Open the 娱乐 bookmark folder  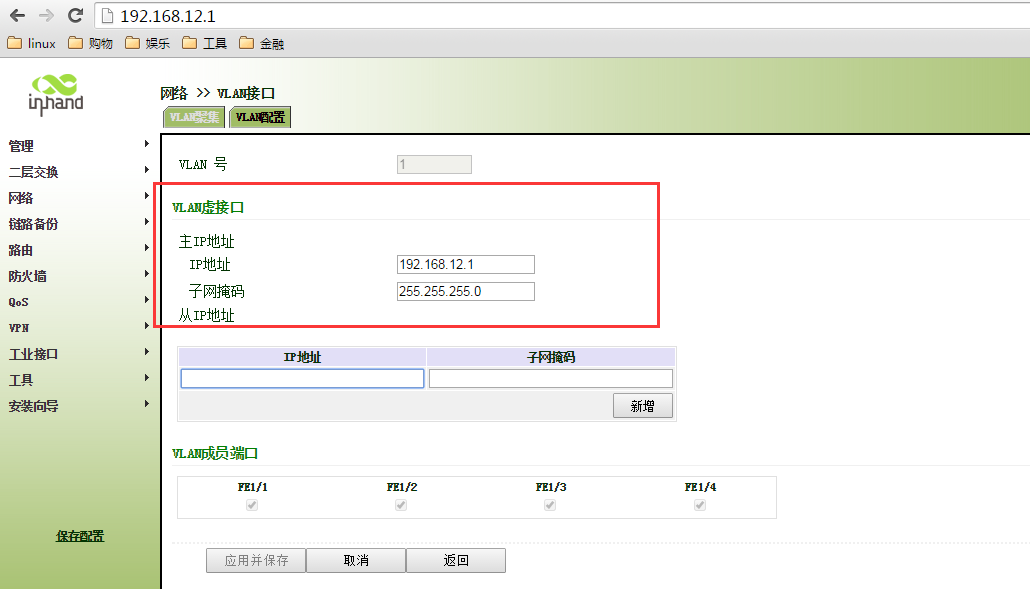click(147, 43)
